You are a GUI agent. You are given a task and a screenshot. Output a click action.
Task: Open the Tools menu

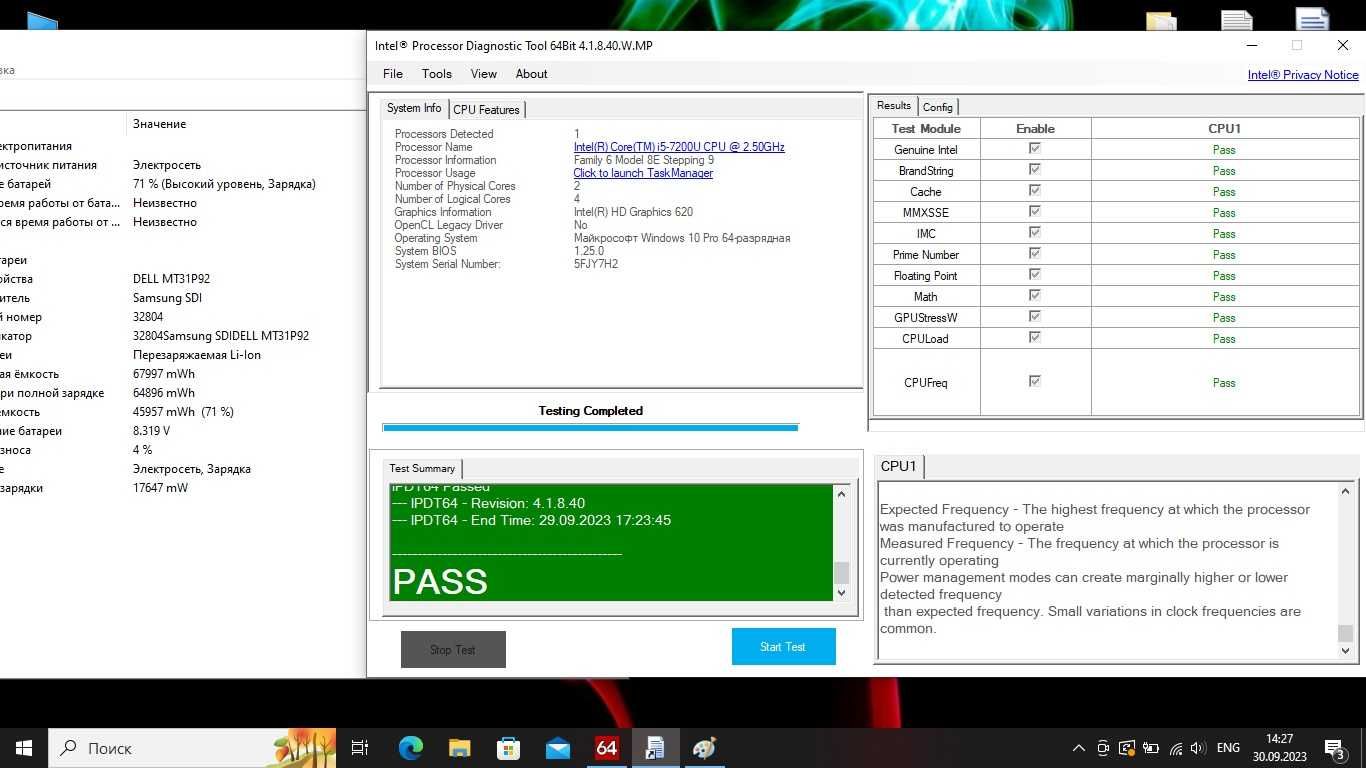tap(437, 74)
